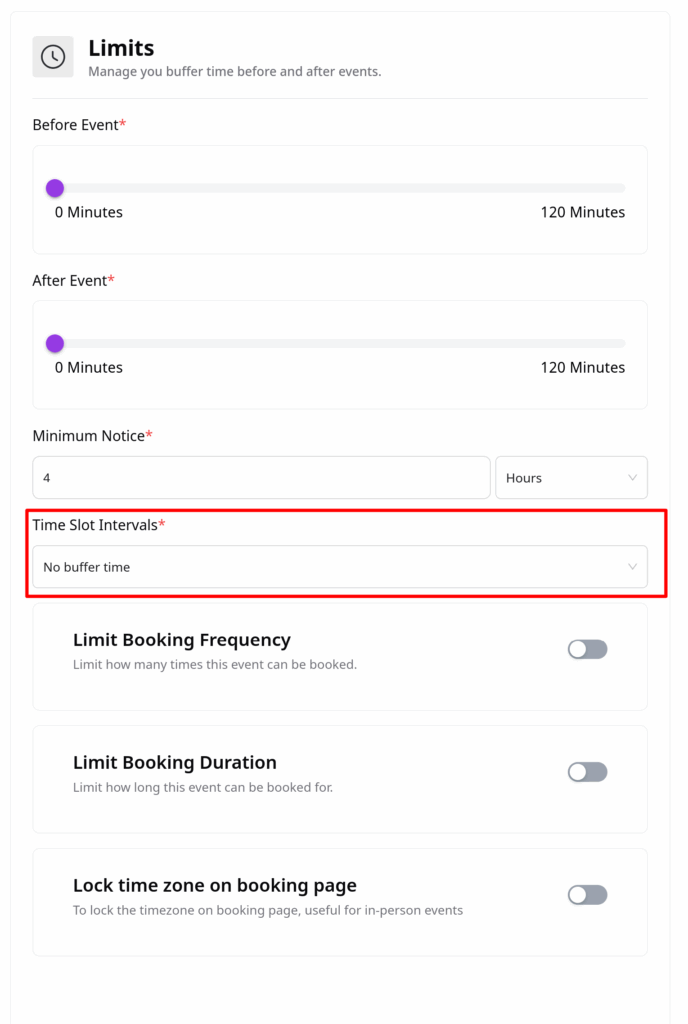Click the Limits section heading
The width and height of the screenshot is (688, 1024).
121,47
